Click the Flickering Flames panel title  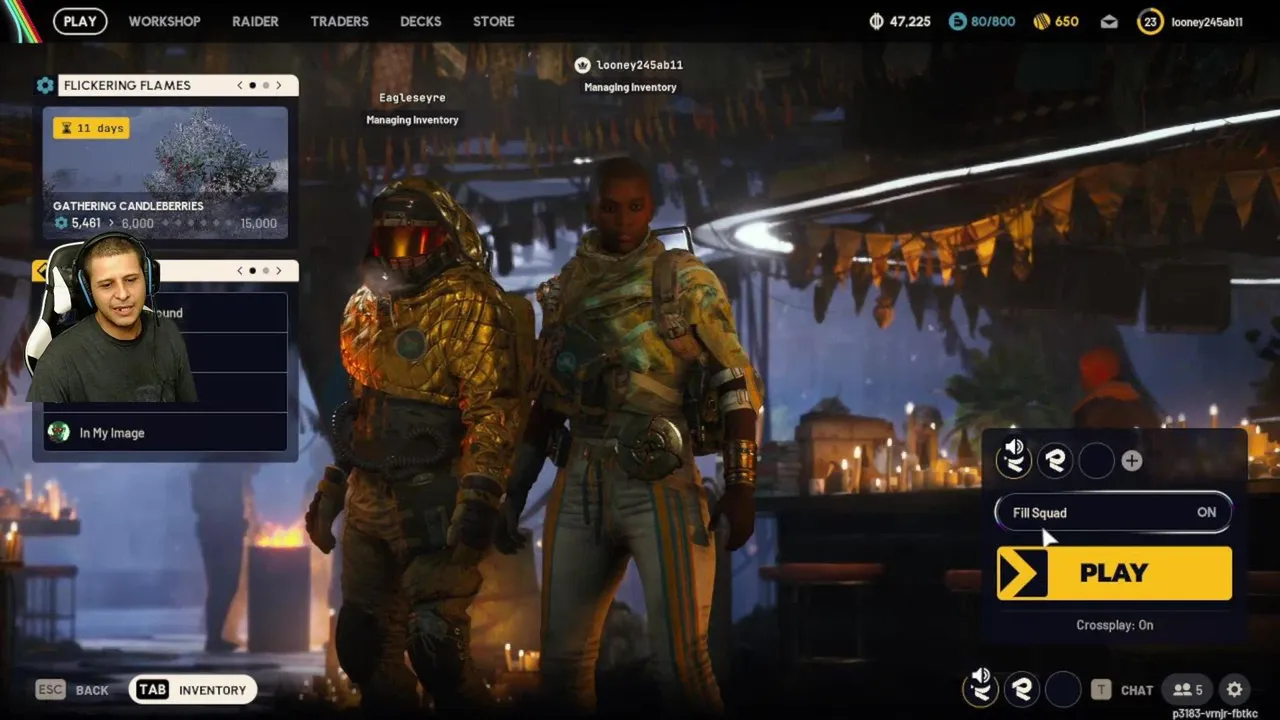click(127, 85)
